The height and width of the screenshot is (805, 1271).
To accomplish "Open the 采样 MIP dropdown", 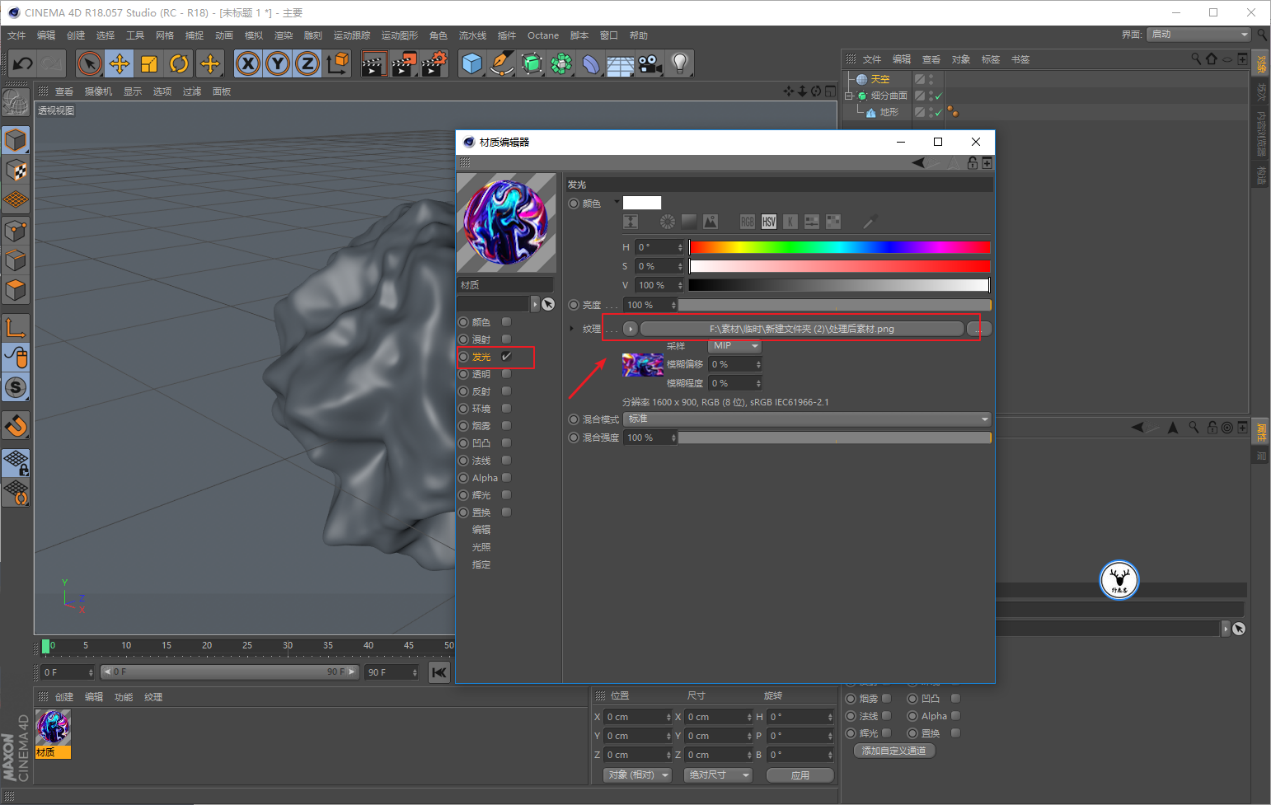I will [735, 346].
